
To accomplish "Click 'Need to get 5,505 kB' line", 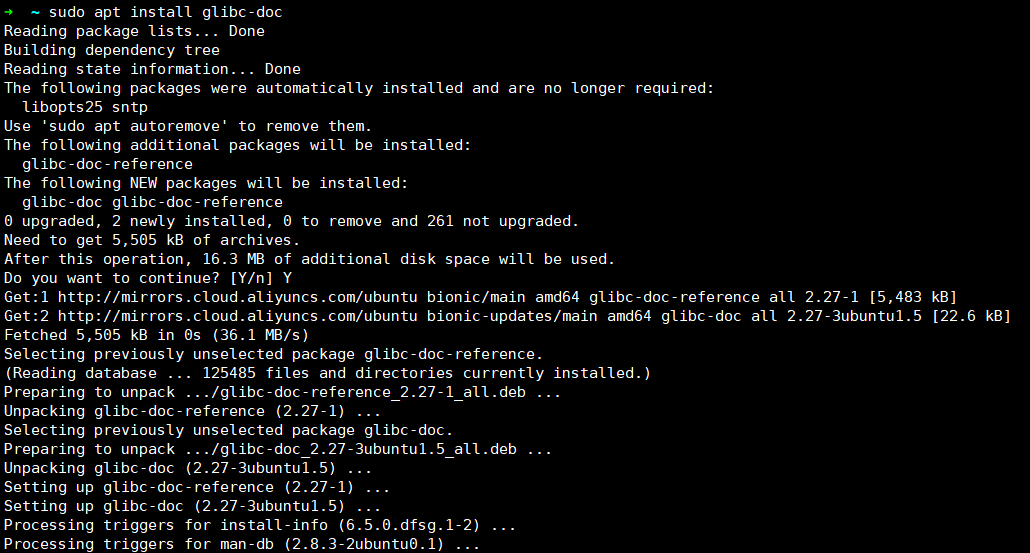I will (152, 240).
